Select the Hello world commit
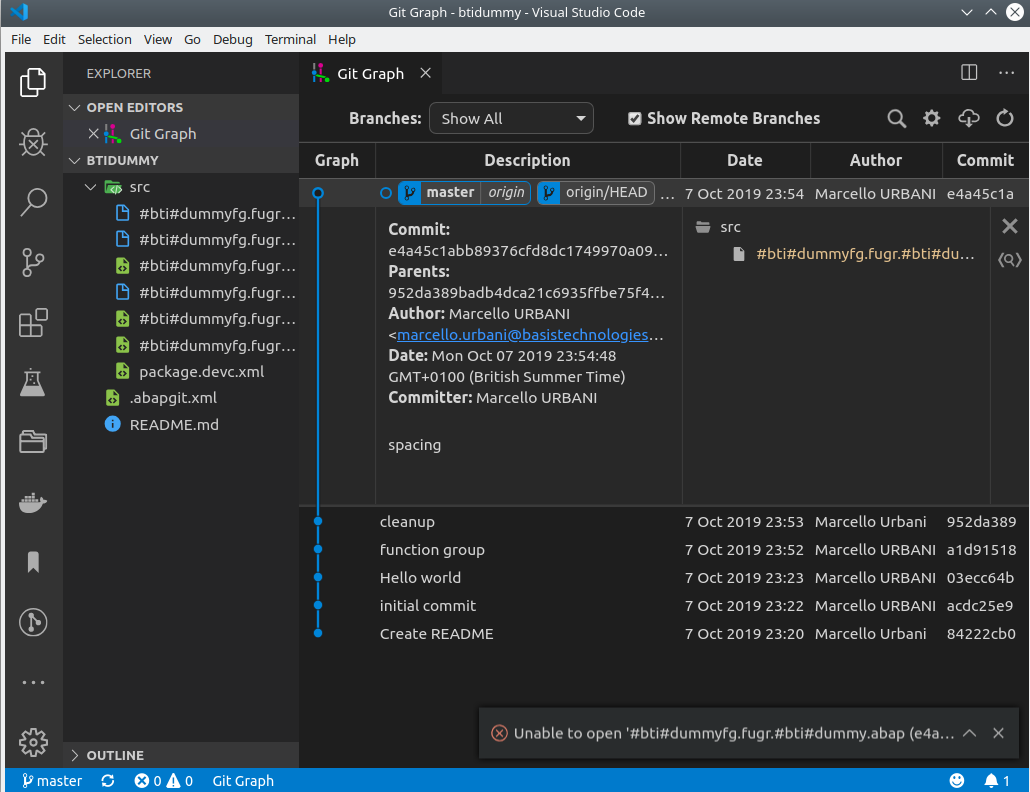Viewport: 1030px width, 792px height. [x=663, y=578]
